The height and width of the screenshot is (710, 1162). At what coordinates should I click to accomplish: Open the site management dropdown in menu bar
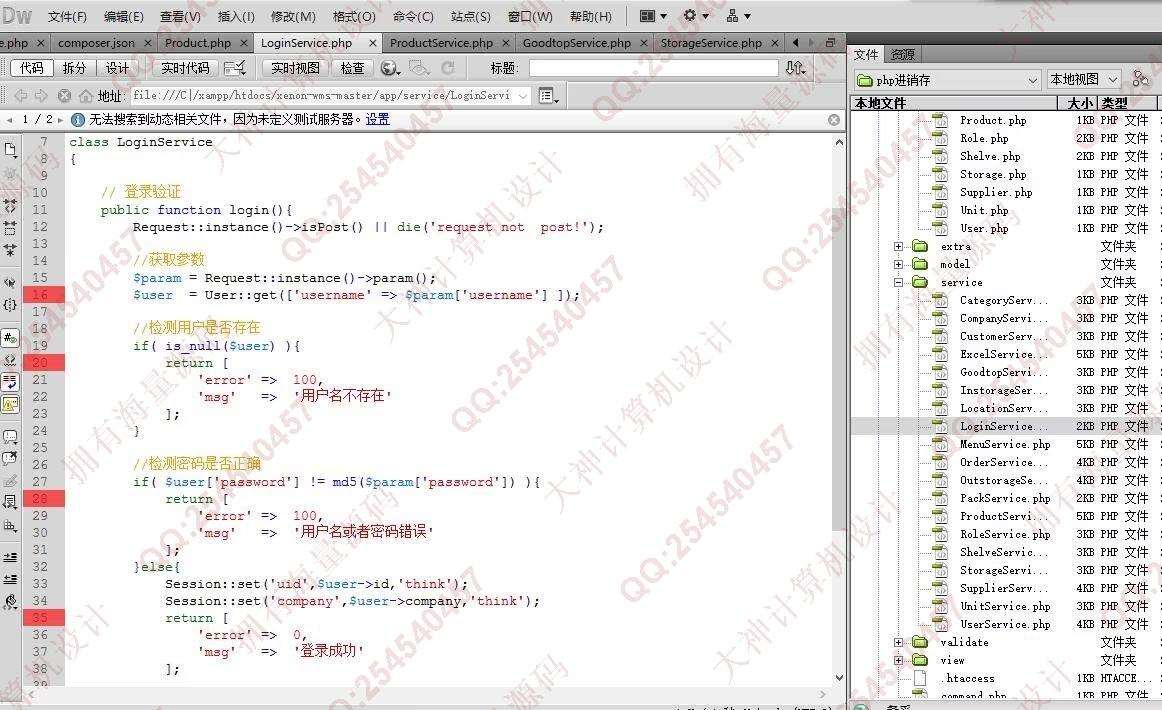pyautogui.click(x=738, y=16)
